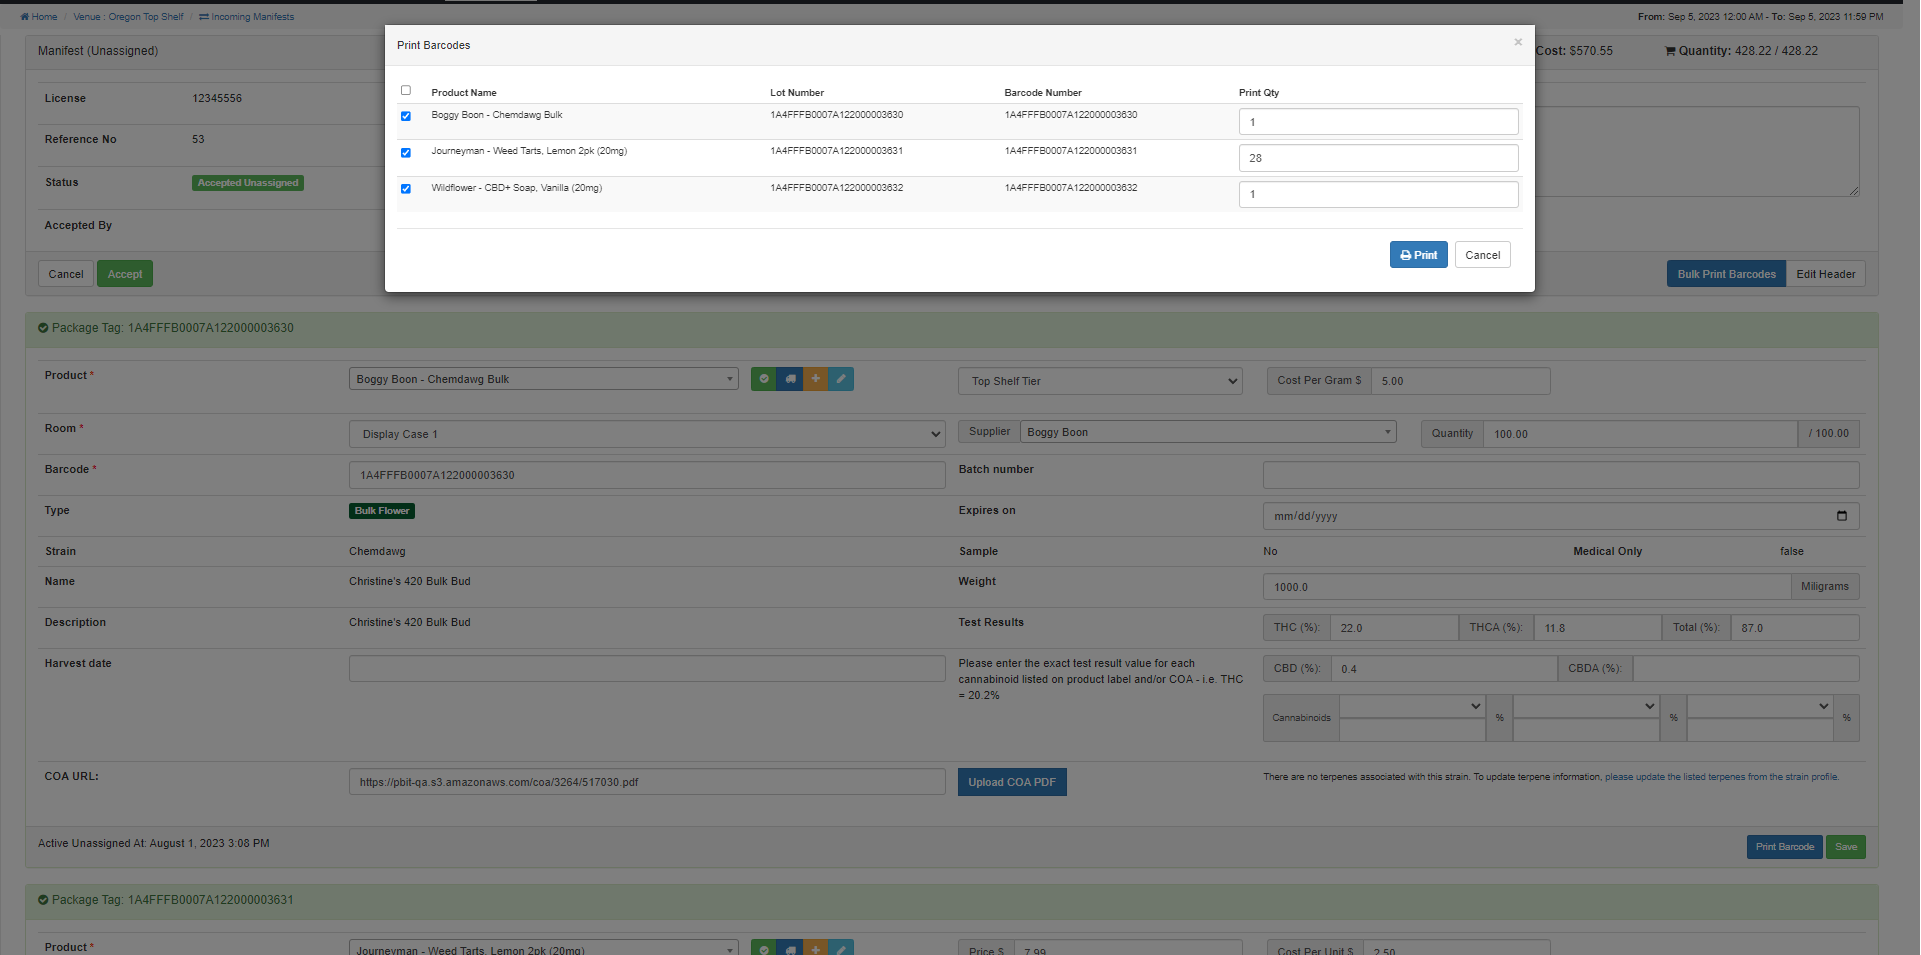
Task: Click the green Save button
Action: coord(1845,847)
